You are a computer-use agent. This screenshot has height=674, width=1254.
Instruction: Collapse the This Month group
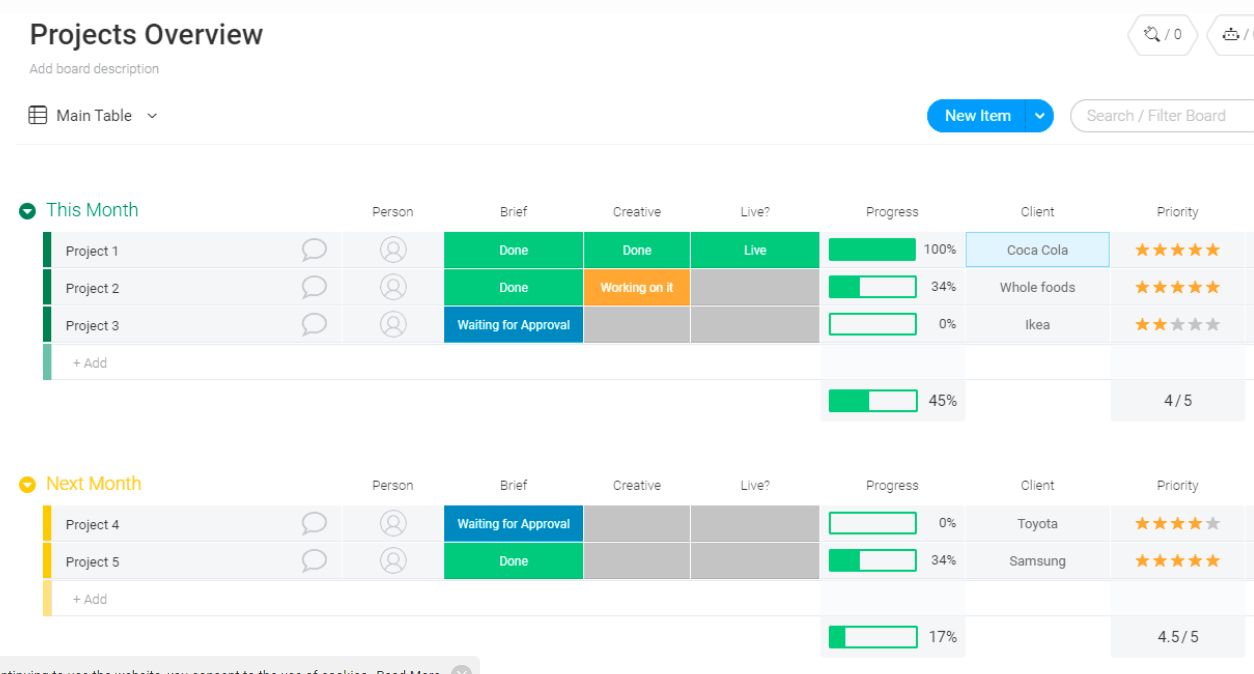[27, 210]
